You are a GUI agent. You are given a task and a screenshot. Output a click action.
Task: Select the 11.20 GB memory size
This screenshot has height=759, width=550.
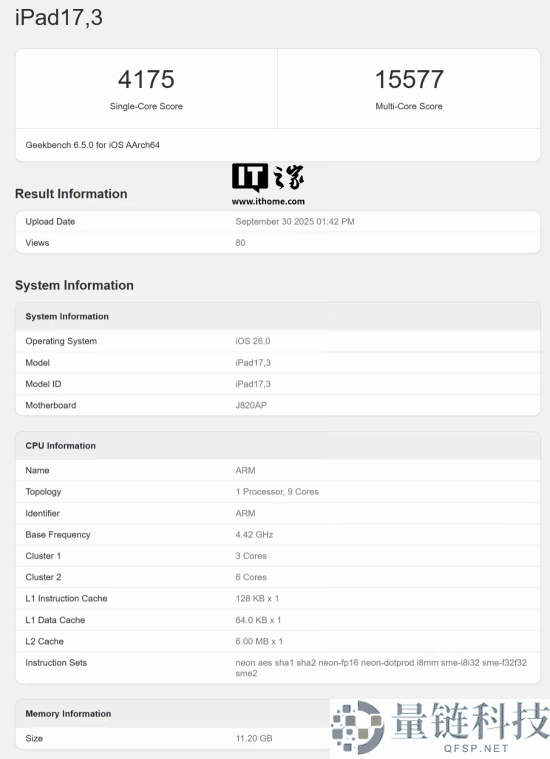coord(254,738)
